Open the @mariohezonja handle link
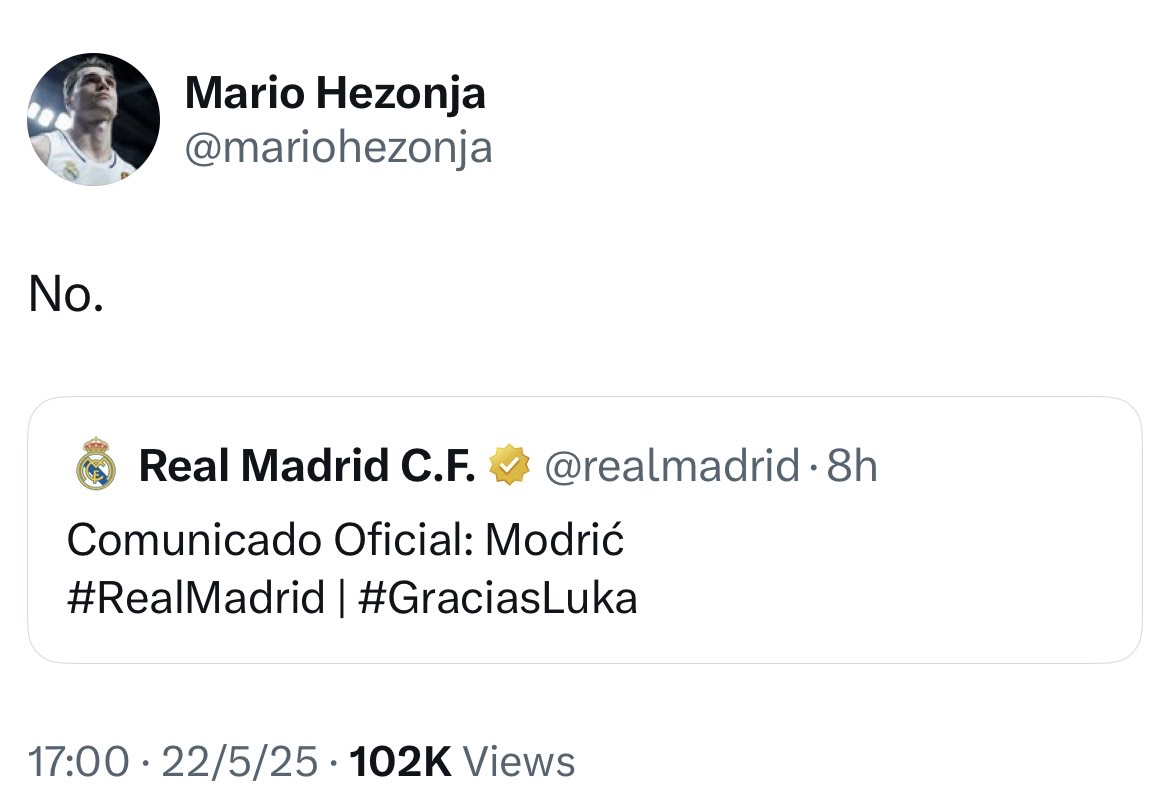Image resolution: width=1170 pixels, height=811 pixels. [x=338, y=148]
